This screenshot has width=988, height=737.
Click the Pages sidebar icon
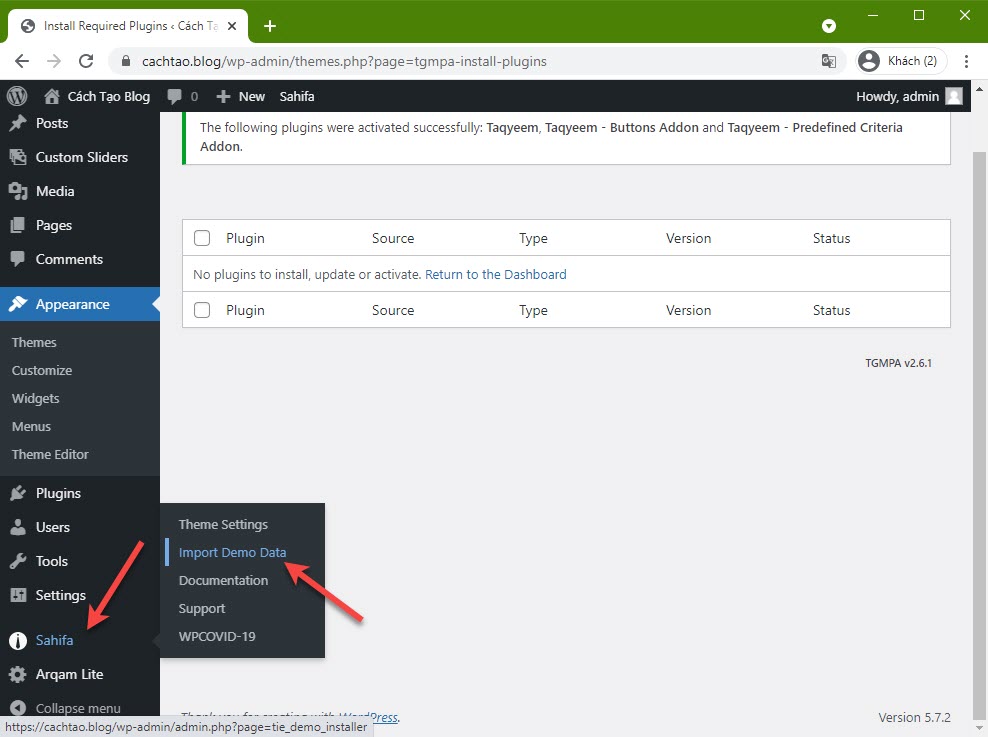pos(18,225)
